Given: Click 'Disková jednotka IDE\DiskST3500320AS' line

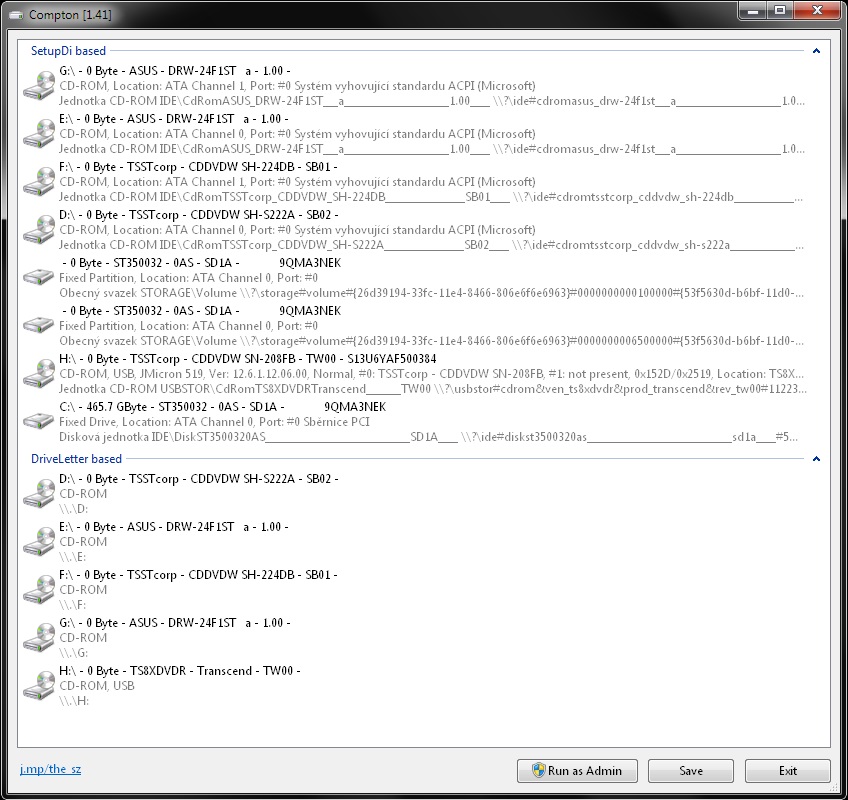Looking at the screenshot, I should tap(428, 437).
